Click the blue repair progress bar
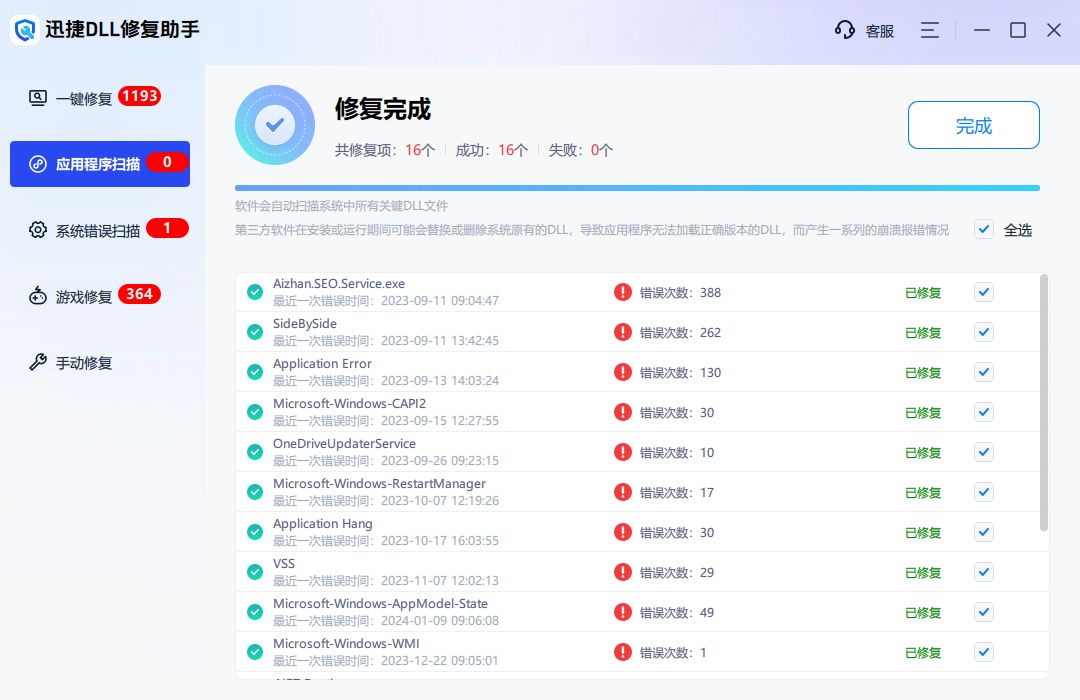Screen dimensions: 1080x700 click(637, 187)
